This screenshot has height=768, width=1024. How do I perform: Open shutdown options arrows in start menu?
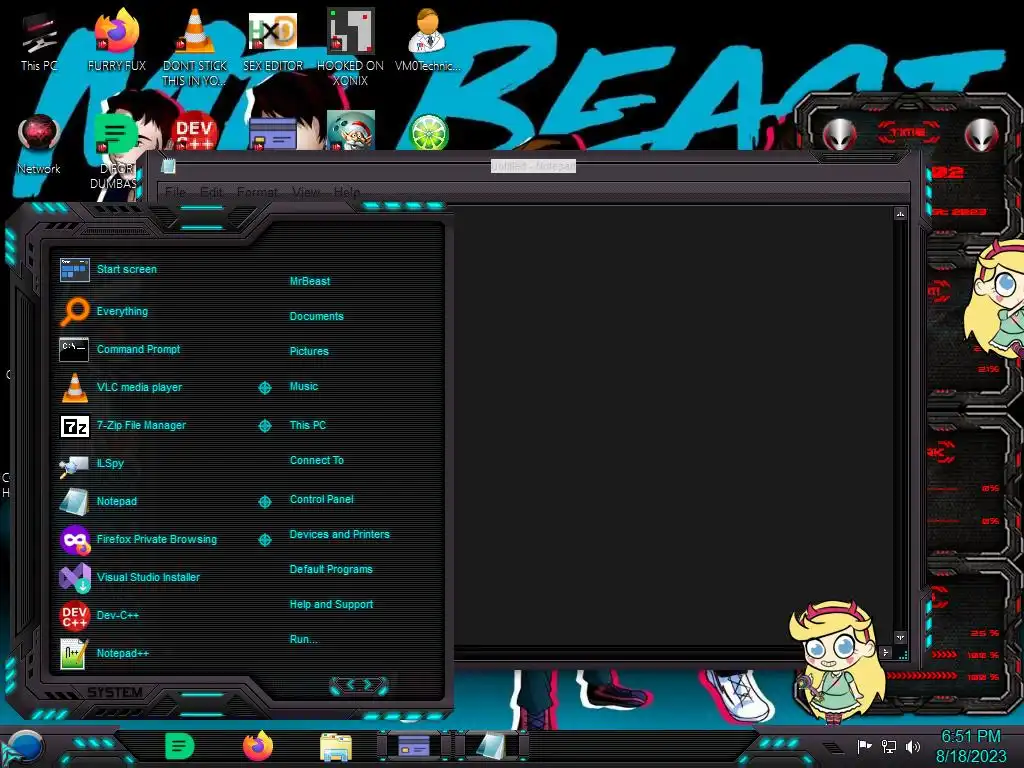(359, 684)
